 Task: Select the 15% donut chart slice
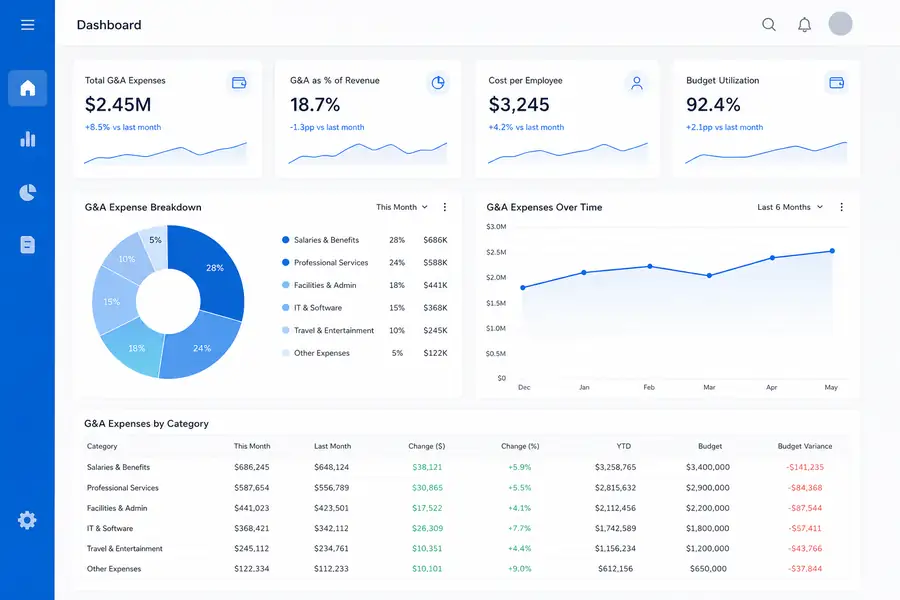tap(112, 301)
